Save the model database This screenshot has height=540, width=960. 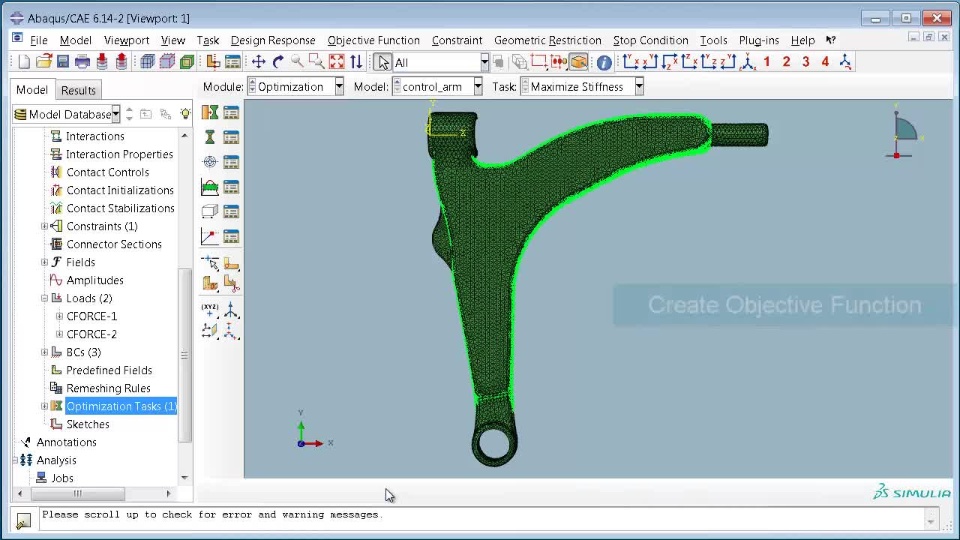click(63, 62)
